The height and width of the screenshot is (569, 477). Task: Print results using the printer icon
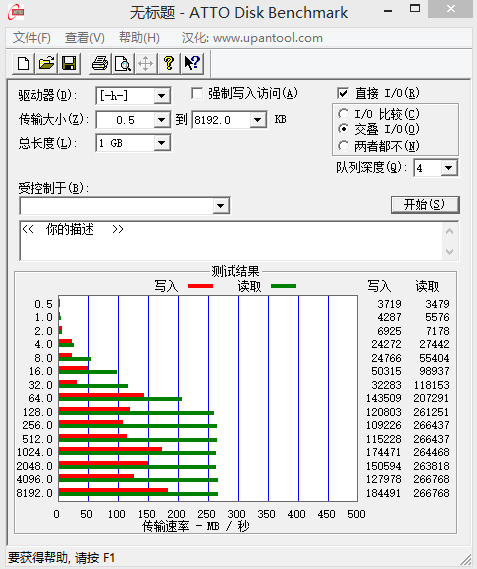[x=100, y=64]
